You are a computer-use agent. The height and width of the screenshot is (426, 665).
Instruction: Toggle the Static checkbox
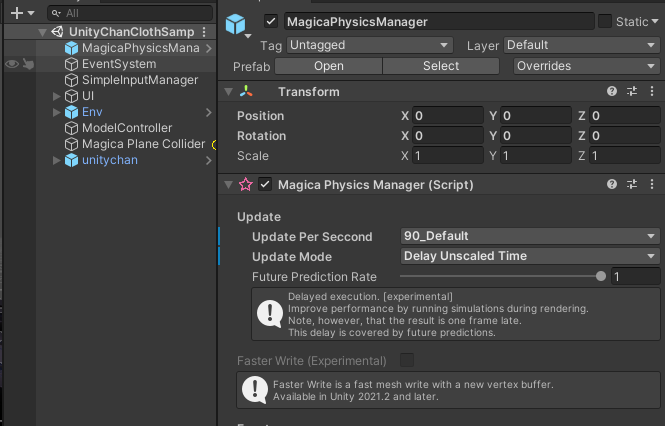point(605,21)
